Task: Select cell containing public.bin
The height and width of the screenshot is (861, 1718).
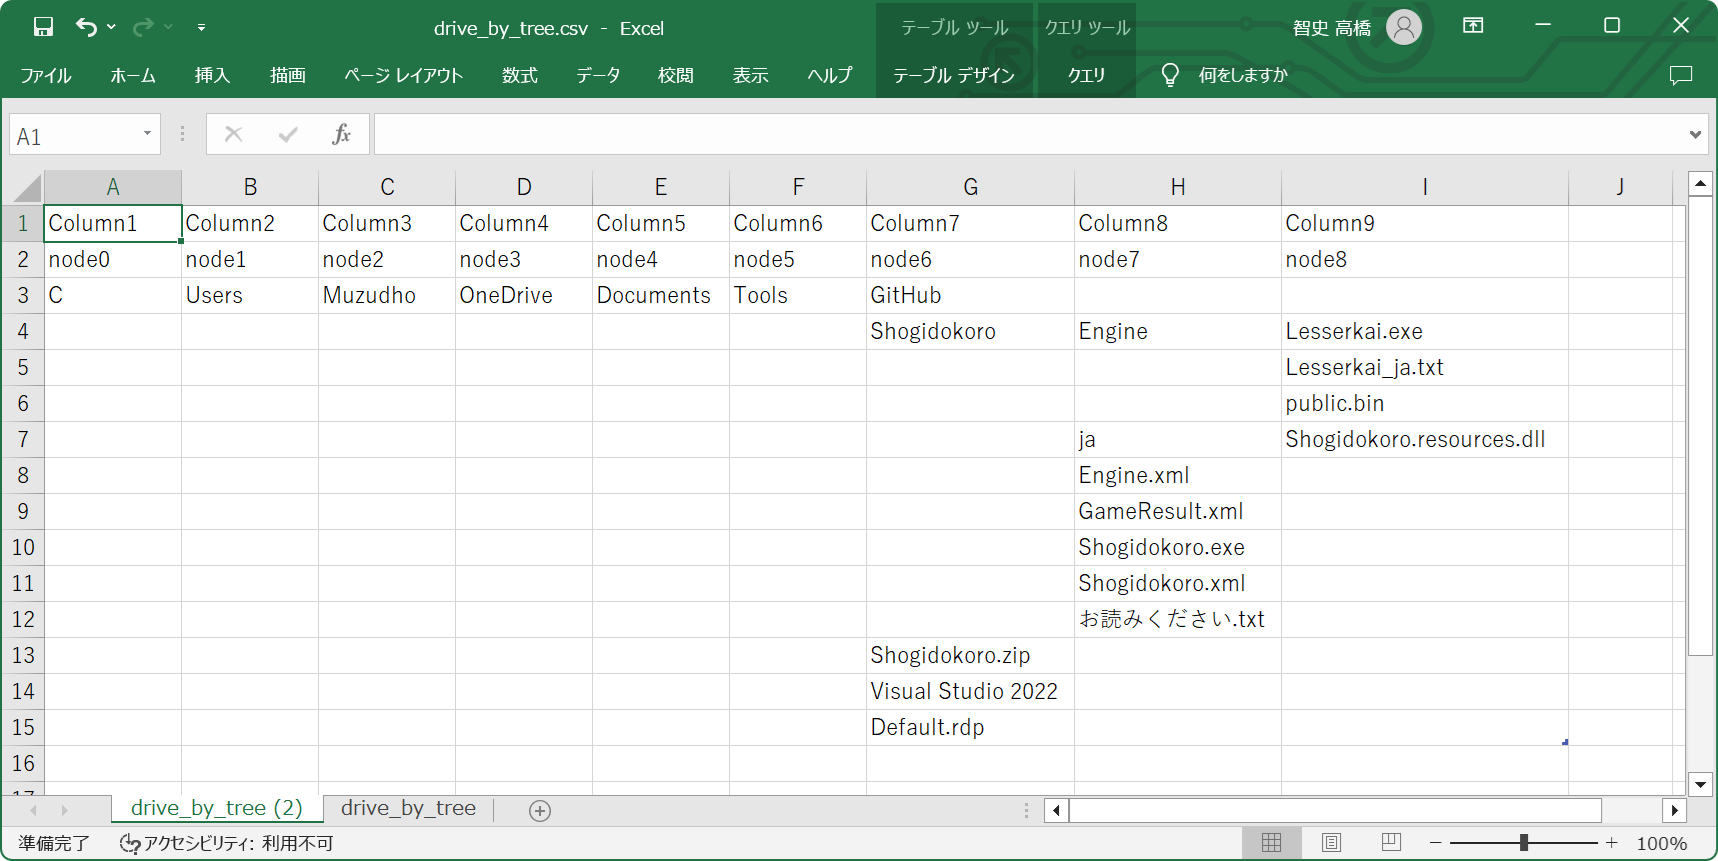Action: [x=1424, y=403]
